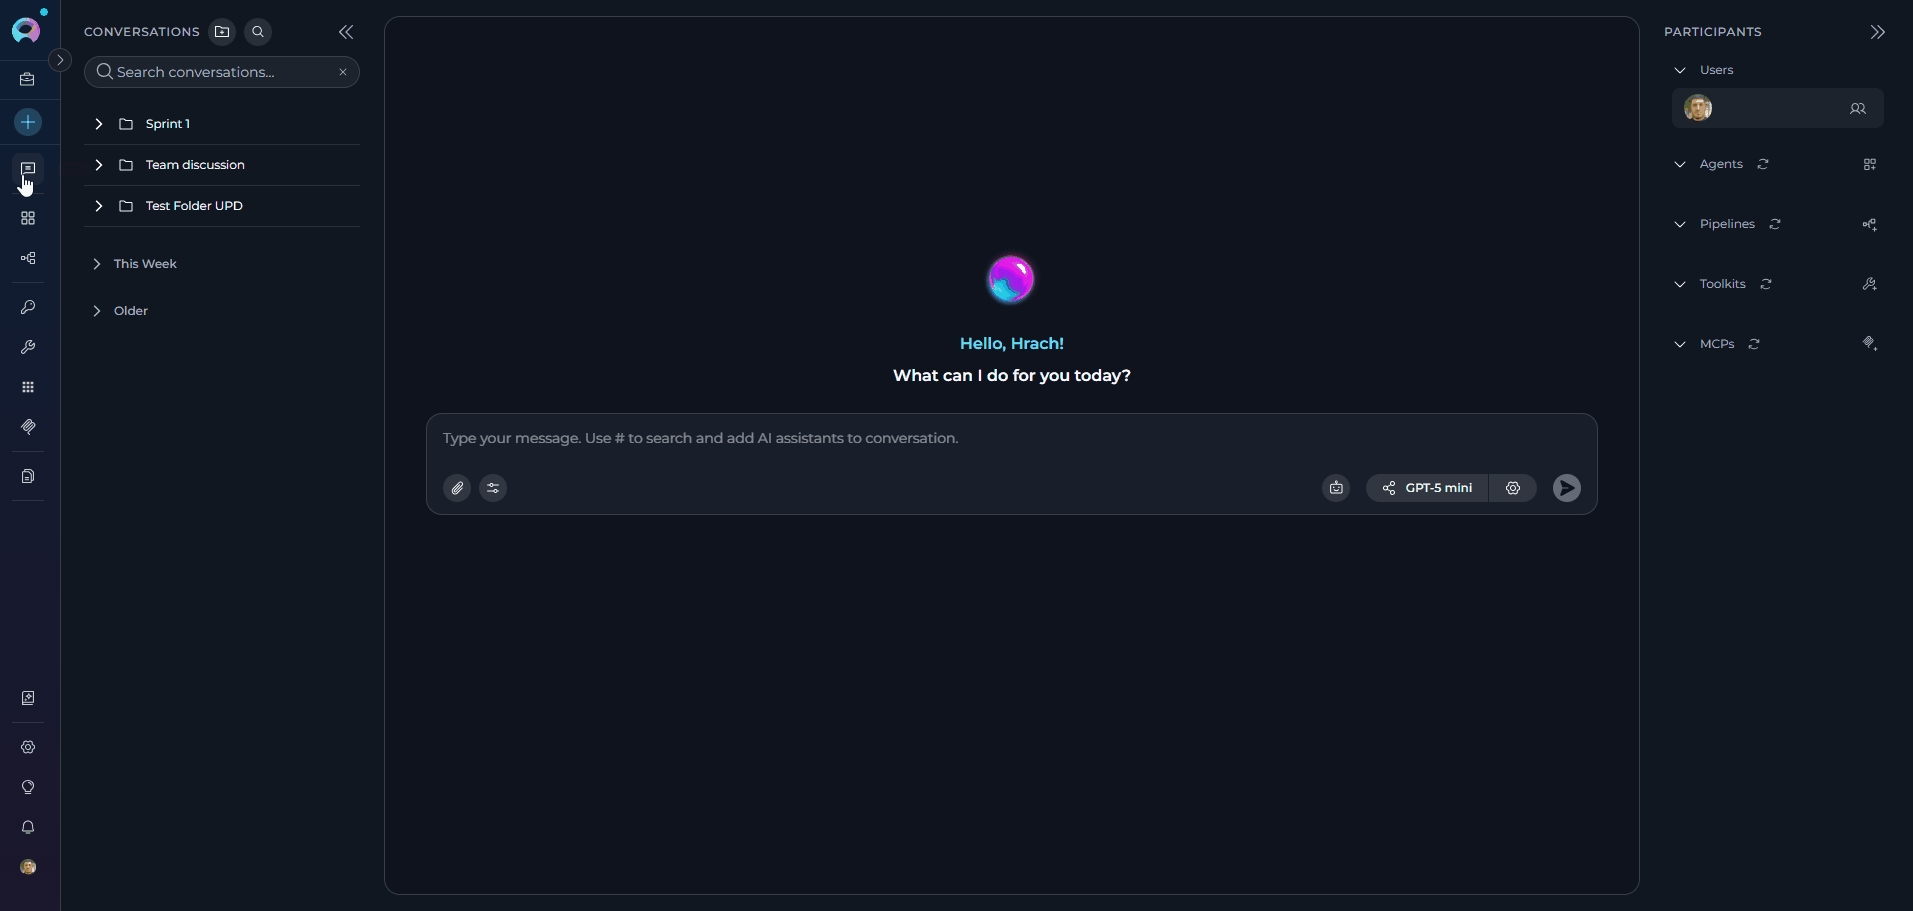Select the Test Folder UPD item
Image resolution: width=1913 pixels, height=911 pixels.
pos(193,205)
